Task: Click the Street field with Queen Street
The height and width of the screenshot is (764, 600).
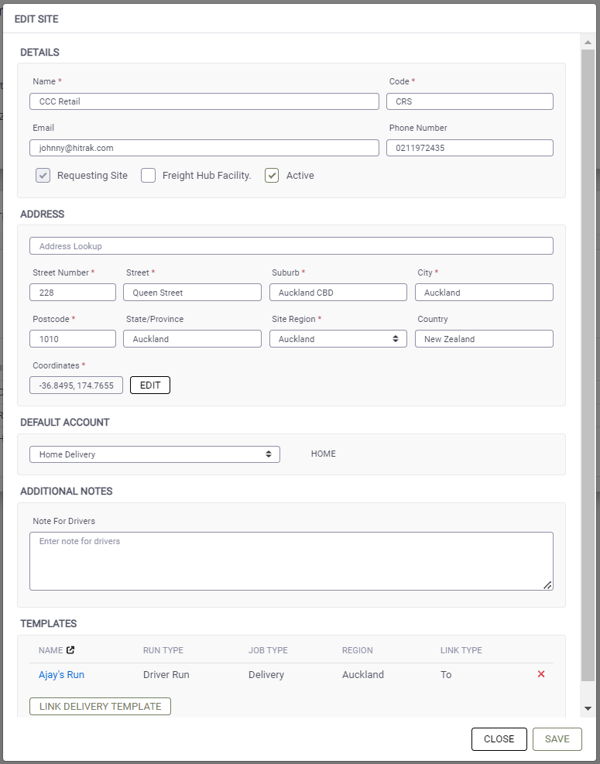Action: pyautogui.click(x=192, y=292)
